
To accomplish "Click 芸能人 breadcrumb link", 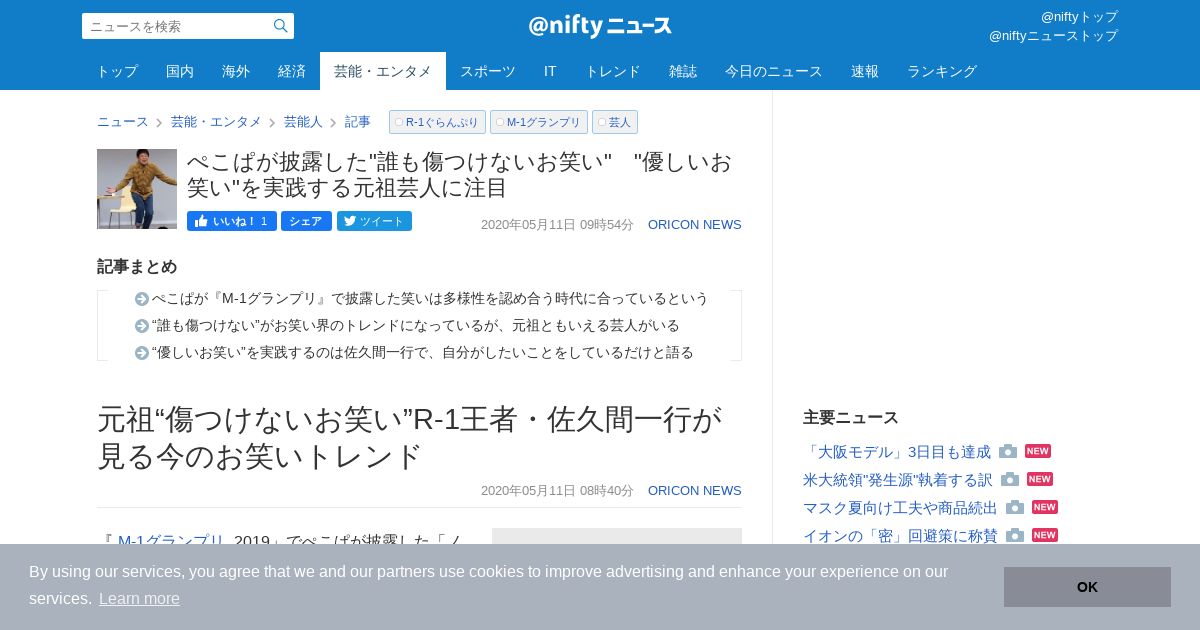I will (303, 122).
